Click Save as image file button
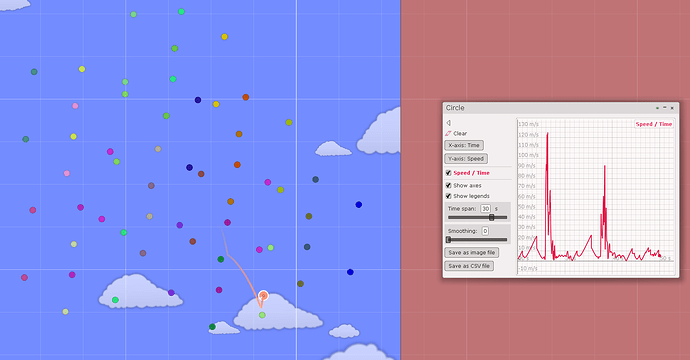Screen dimensions: 690x360 tap(472, 253)
